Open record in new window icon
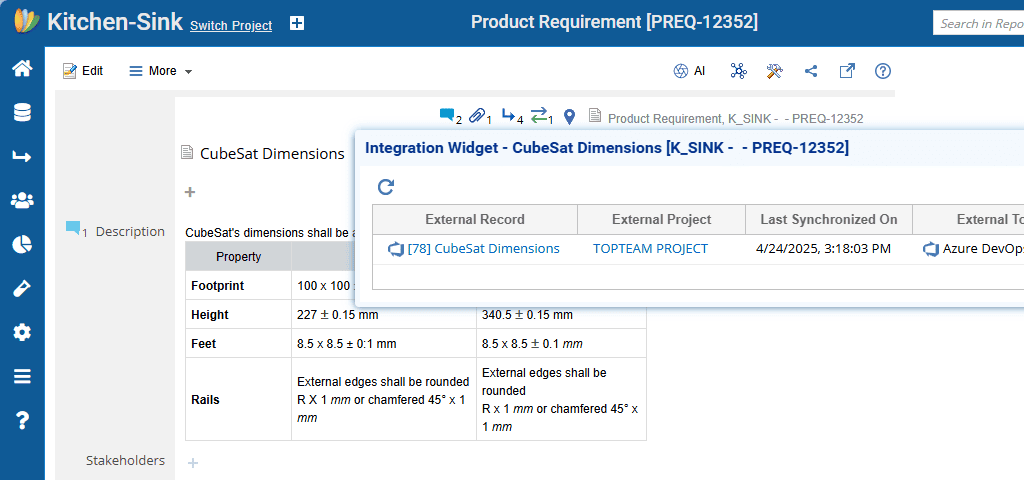 pyautogui.click(x=847, y=71)
